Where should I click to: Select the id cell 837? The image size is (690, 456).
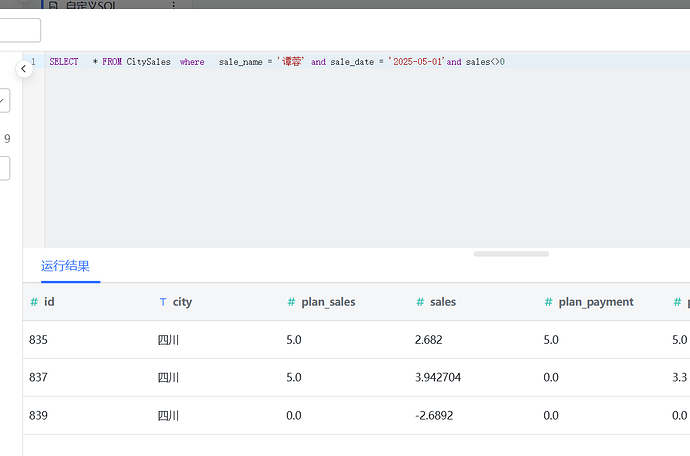click(38, 378)
